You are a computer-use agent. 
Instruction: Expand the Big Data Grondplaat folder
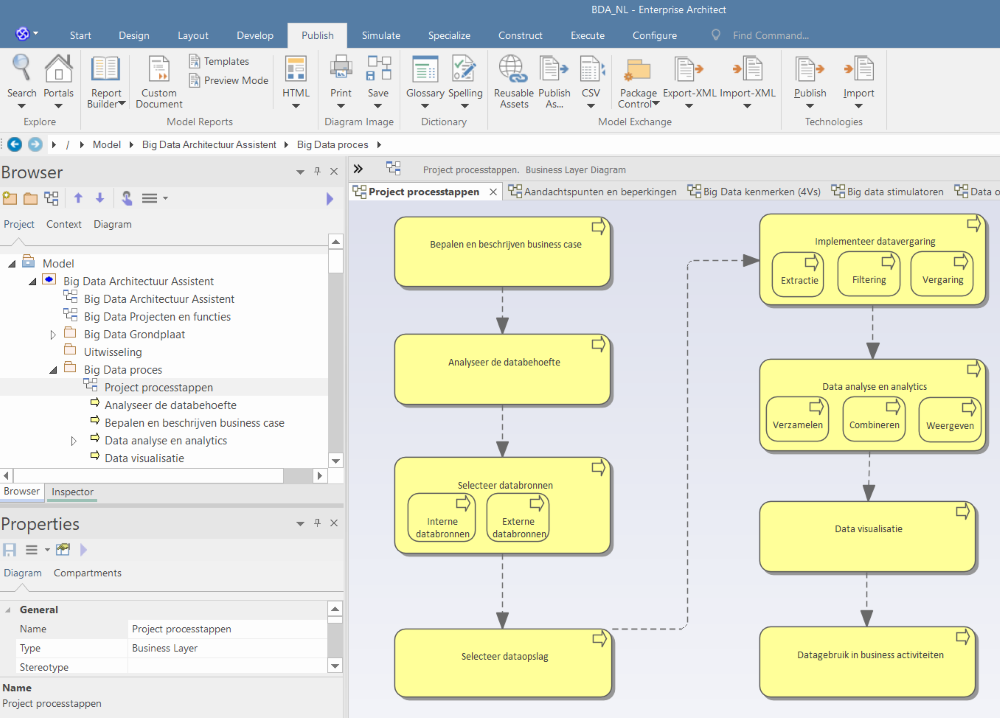[54, 335]
